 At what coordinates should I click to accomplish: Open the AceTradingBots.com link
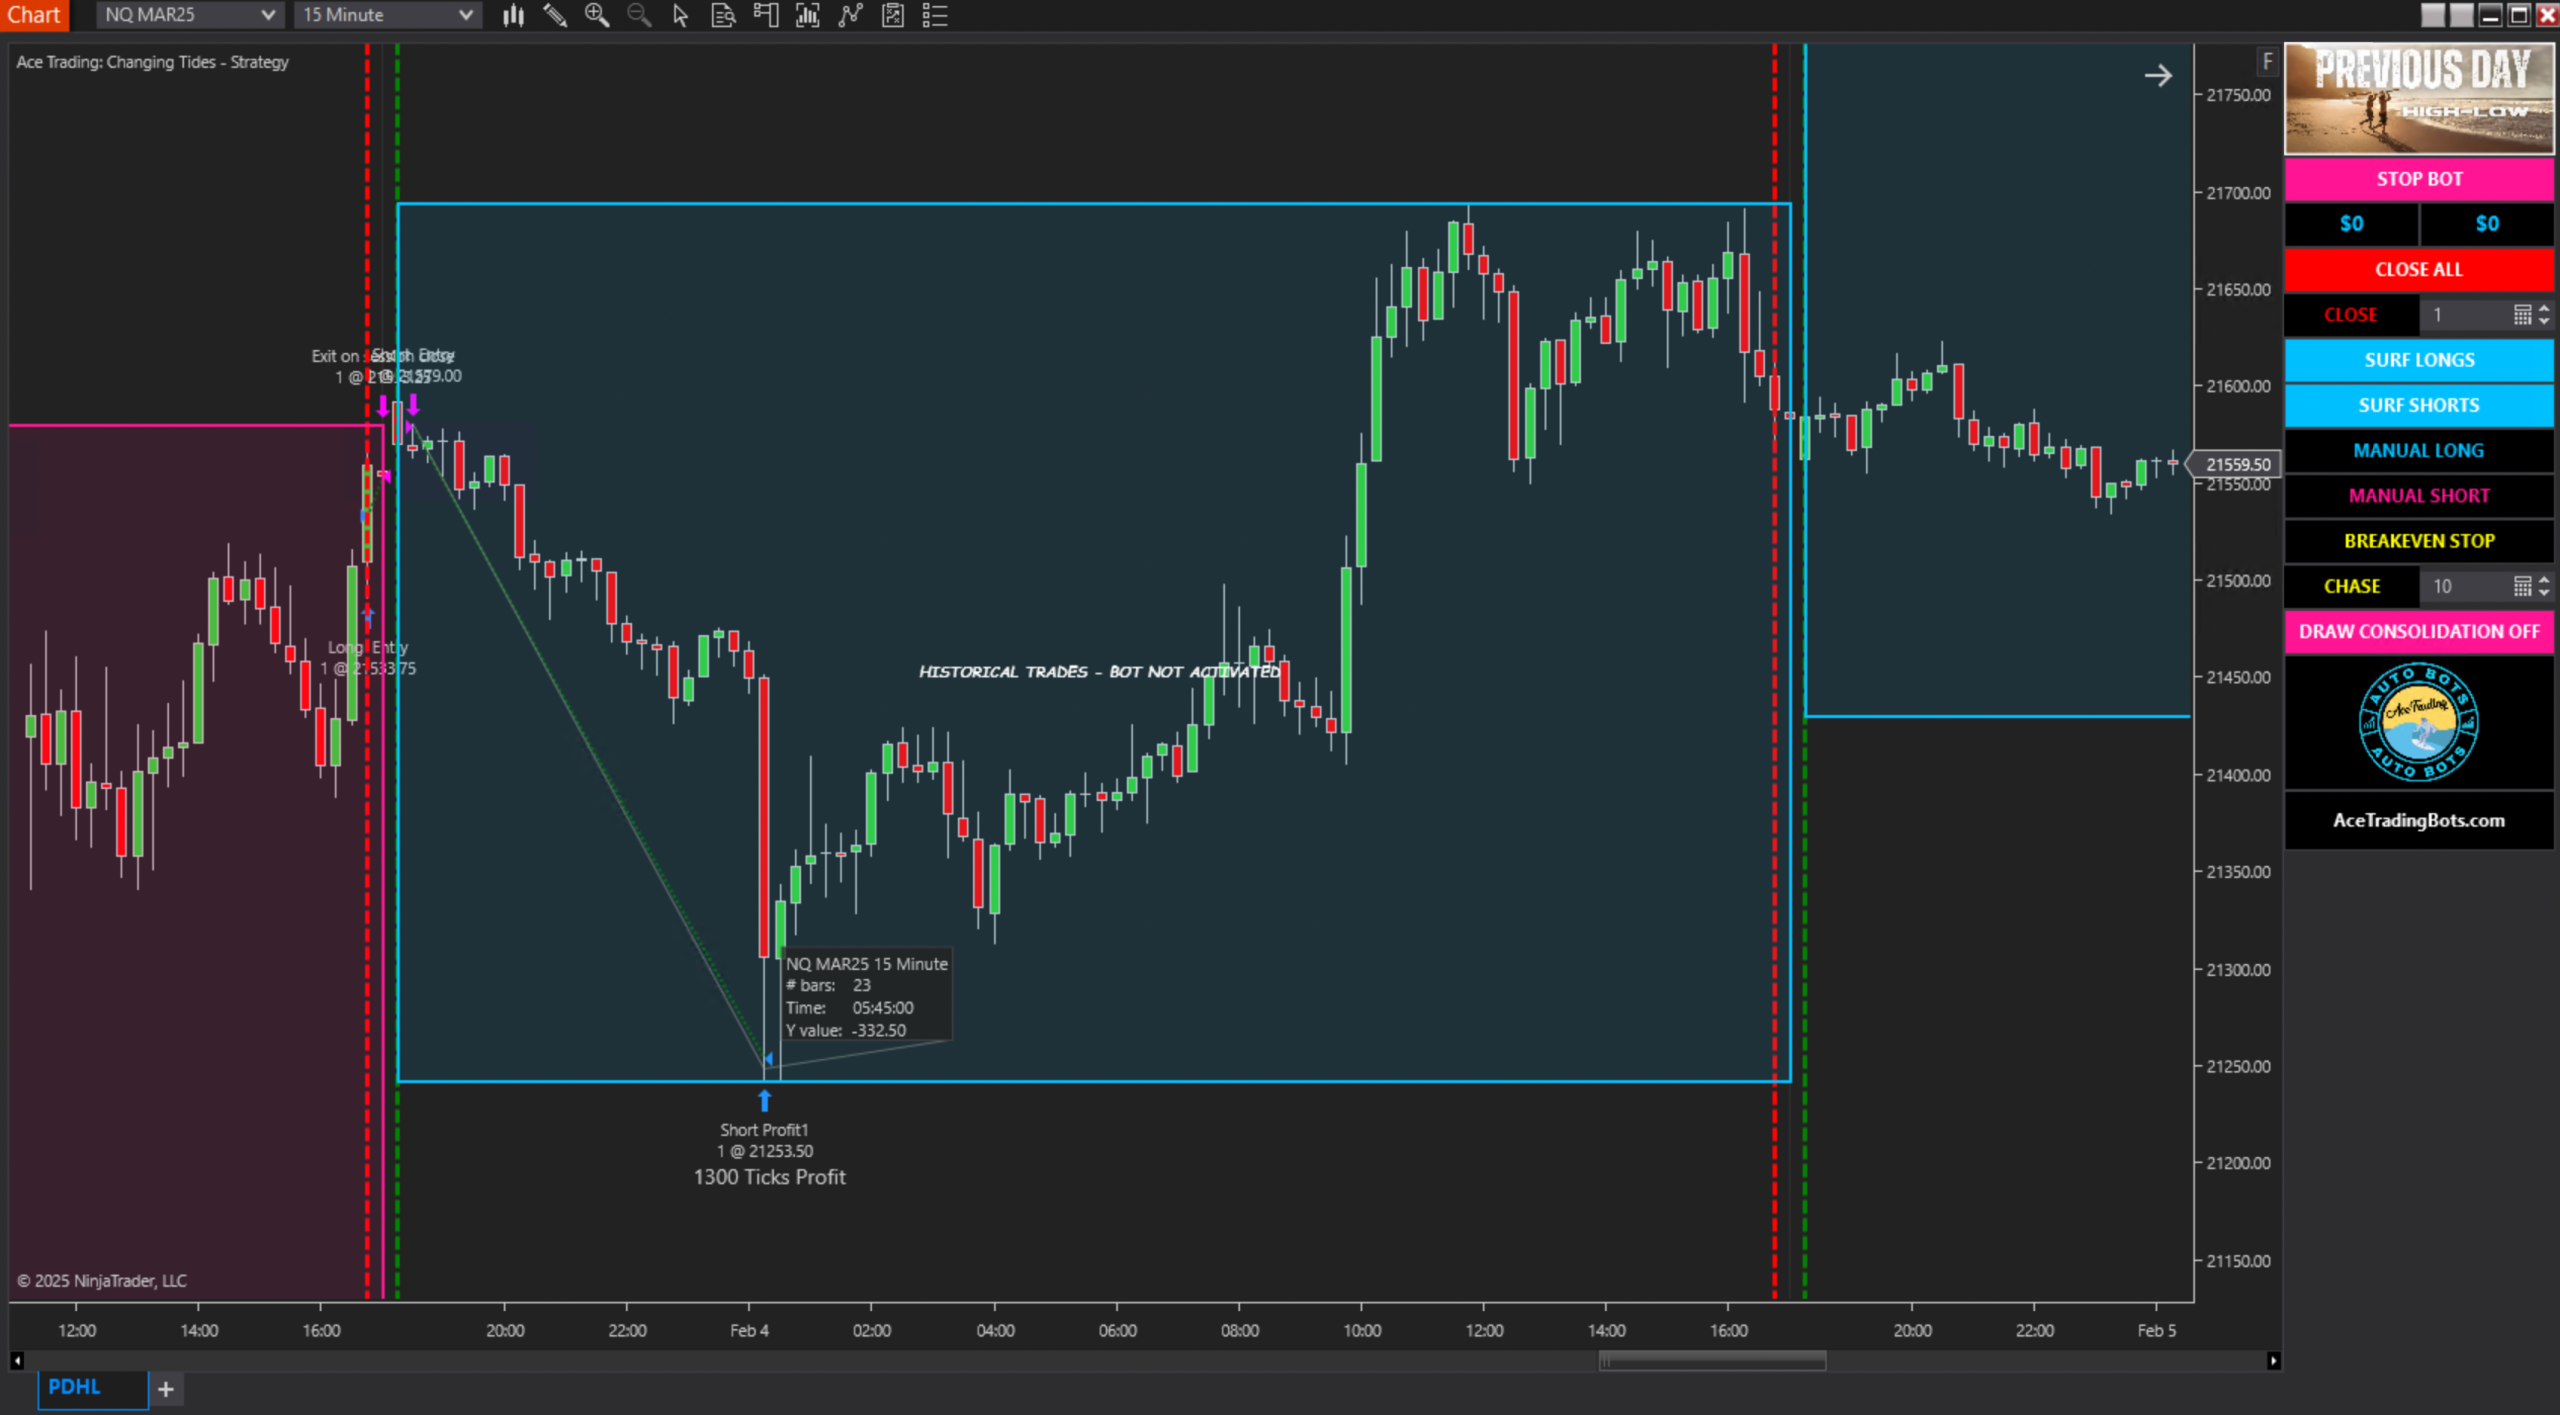pyautogui.click(x=2419, y=820)
